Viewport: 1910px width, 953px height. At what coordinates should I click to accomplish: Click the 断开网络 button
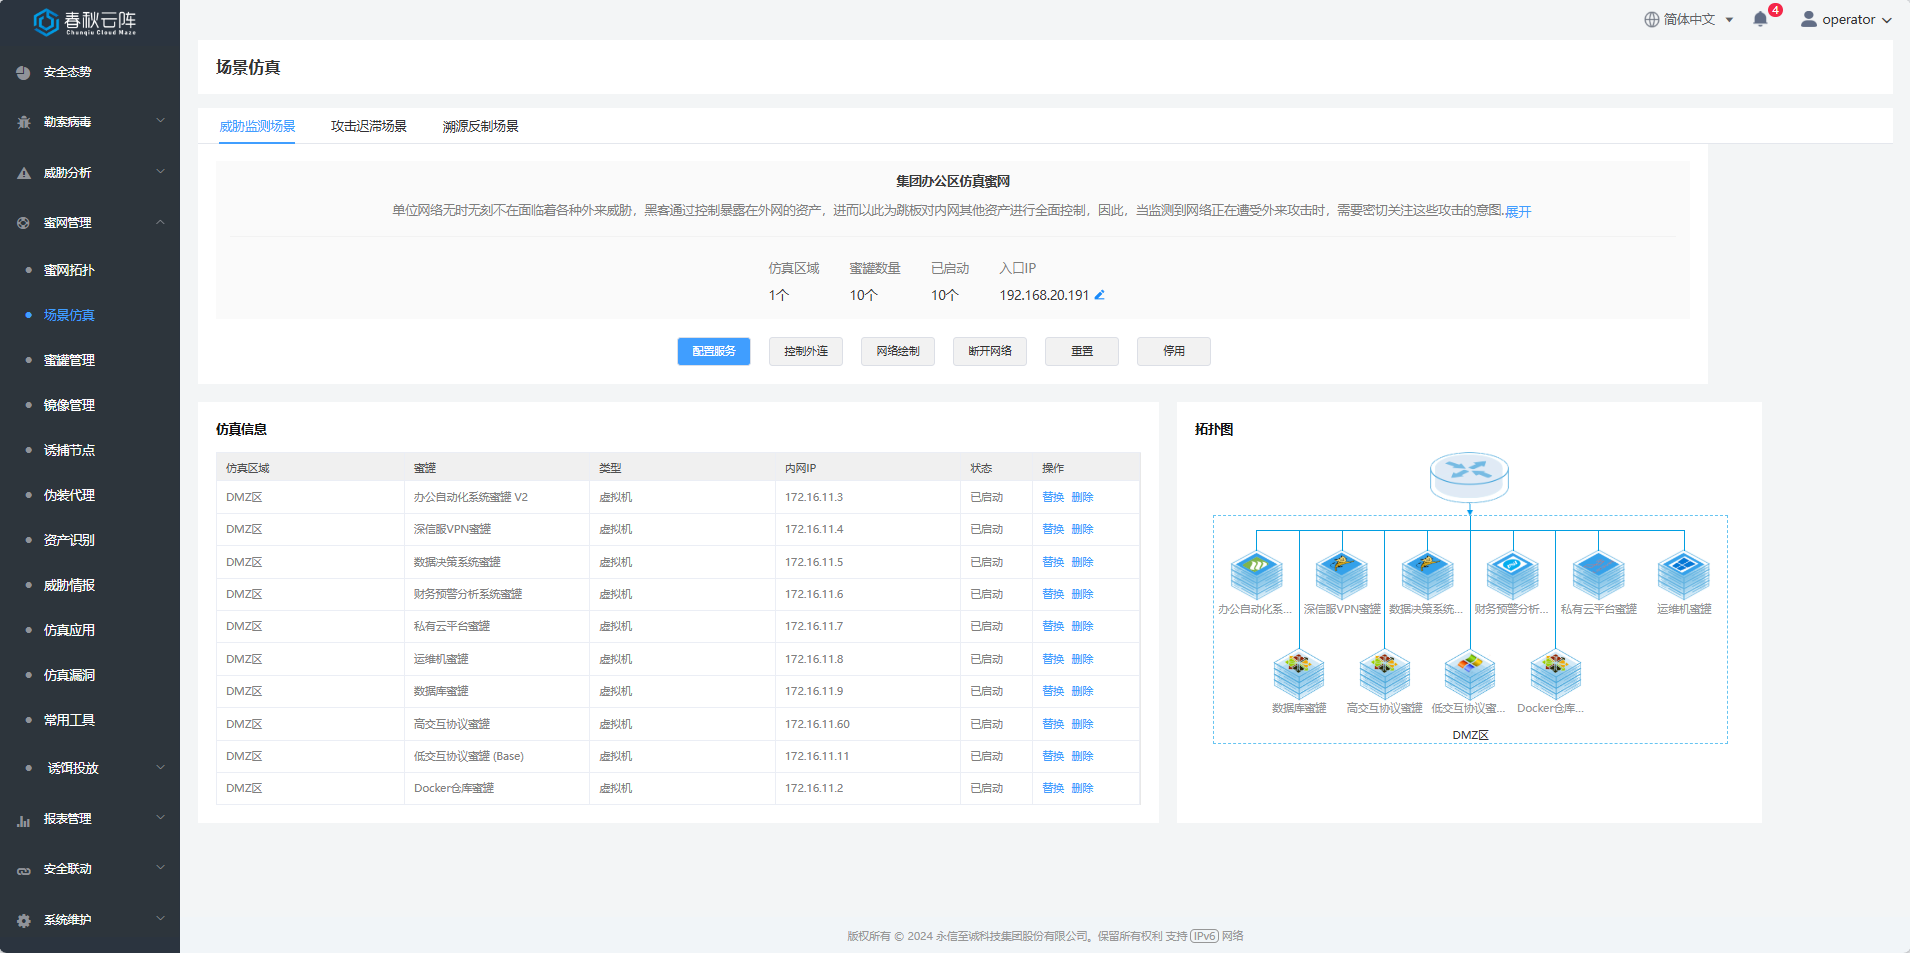989,351
